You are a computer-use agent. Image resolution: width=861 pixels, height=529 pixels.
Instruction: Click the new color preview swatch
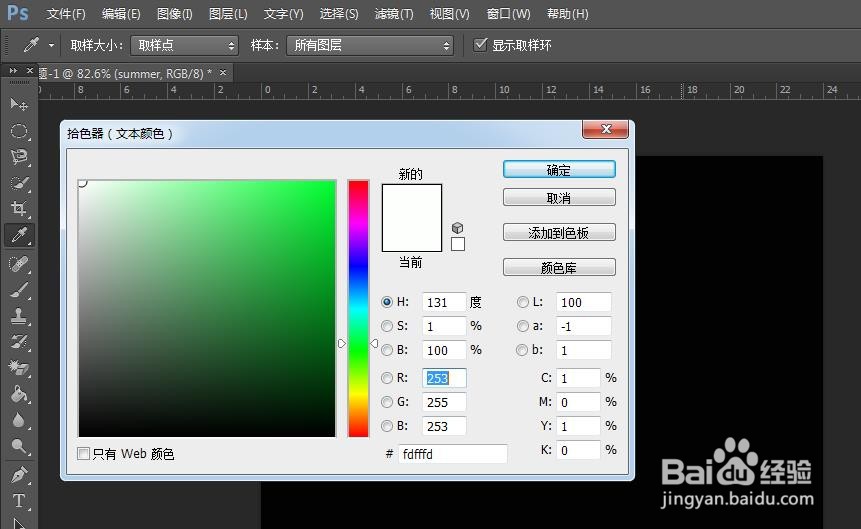tap(412, 201)
